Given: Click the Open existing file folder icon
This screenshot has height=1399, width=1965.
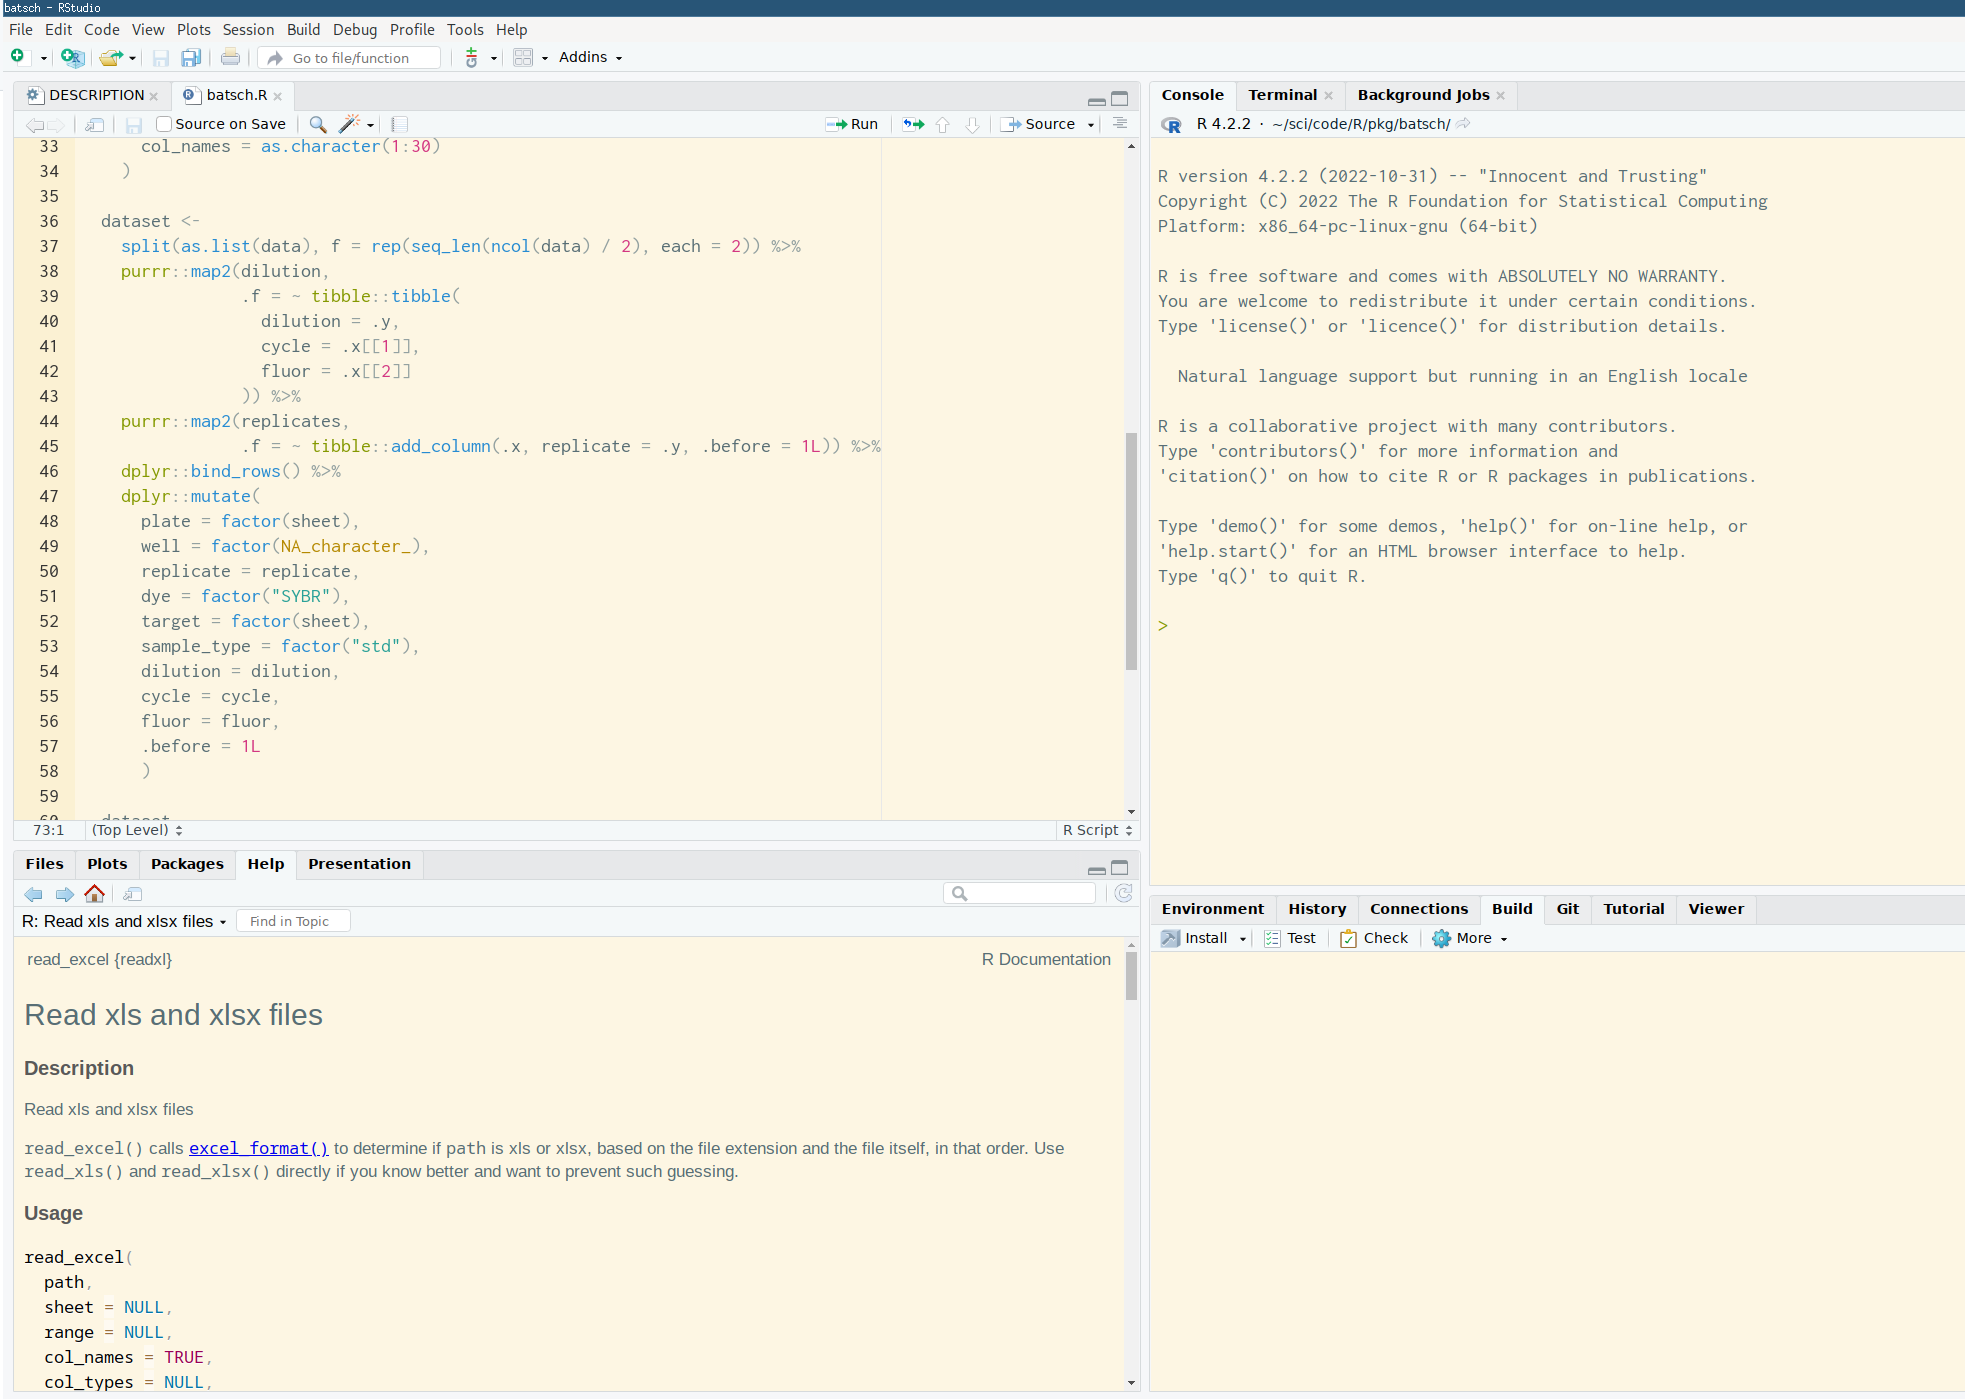Looking at the screenshot, I should tap(110, 57).
